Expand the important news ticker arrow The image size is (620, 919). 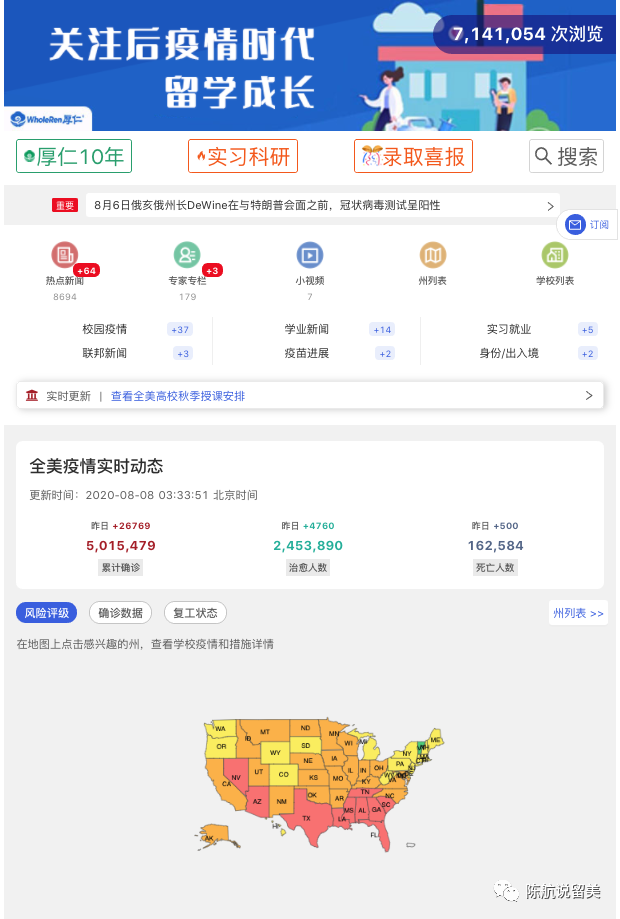click(x=549, y=205)
